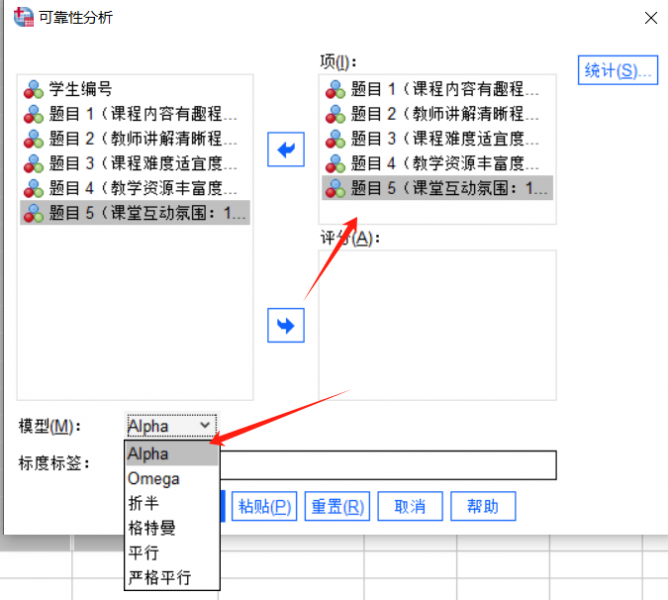Click the right-pointing move arrow button below
The width and height of the screenshot is (668, 600).
coord(286,326)
